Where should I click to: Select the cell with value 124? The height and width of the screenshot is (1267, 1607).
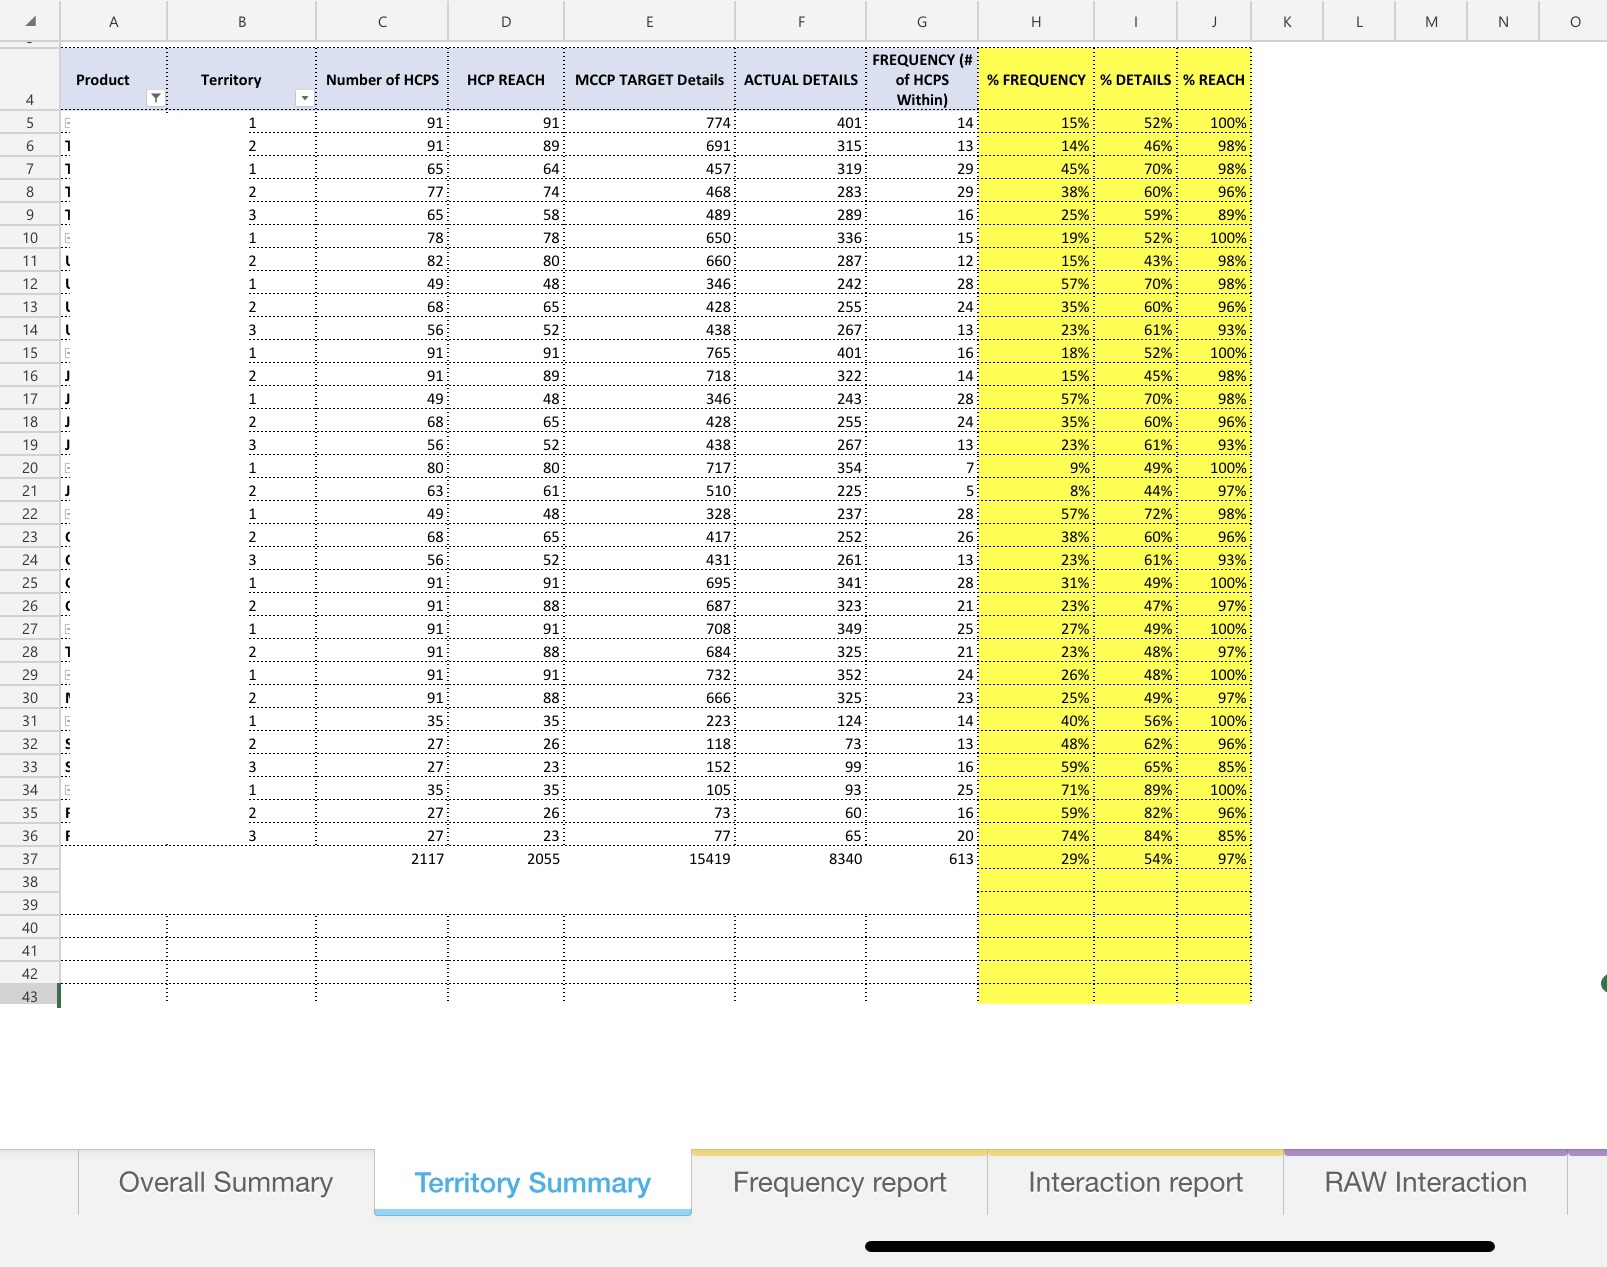[x=801, y=721]
